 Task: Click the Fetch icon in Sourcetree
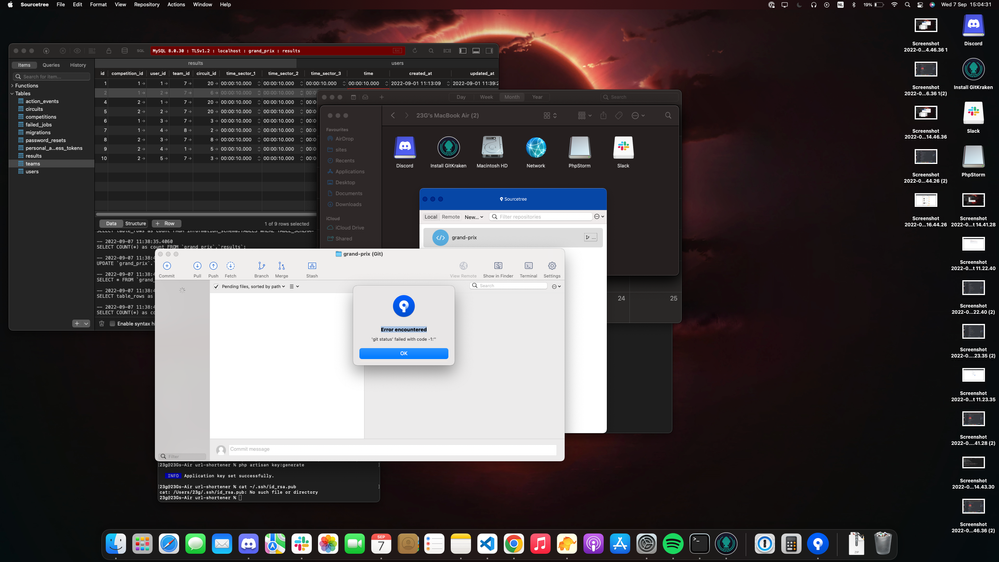(x=230, y=268)
